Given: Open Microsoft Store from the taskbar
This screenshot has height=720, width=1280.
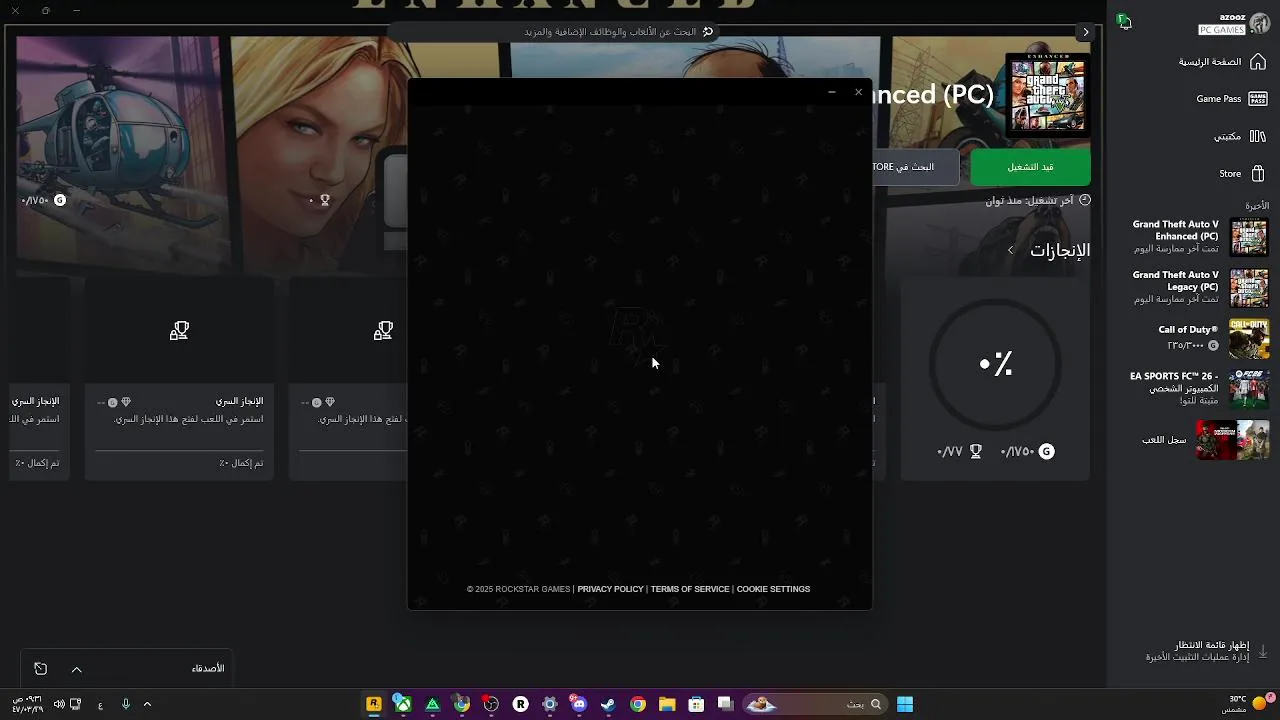Looking at the screenshot, I should 696,704.
